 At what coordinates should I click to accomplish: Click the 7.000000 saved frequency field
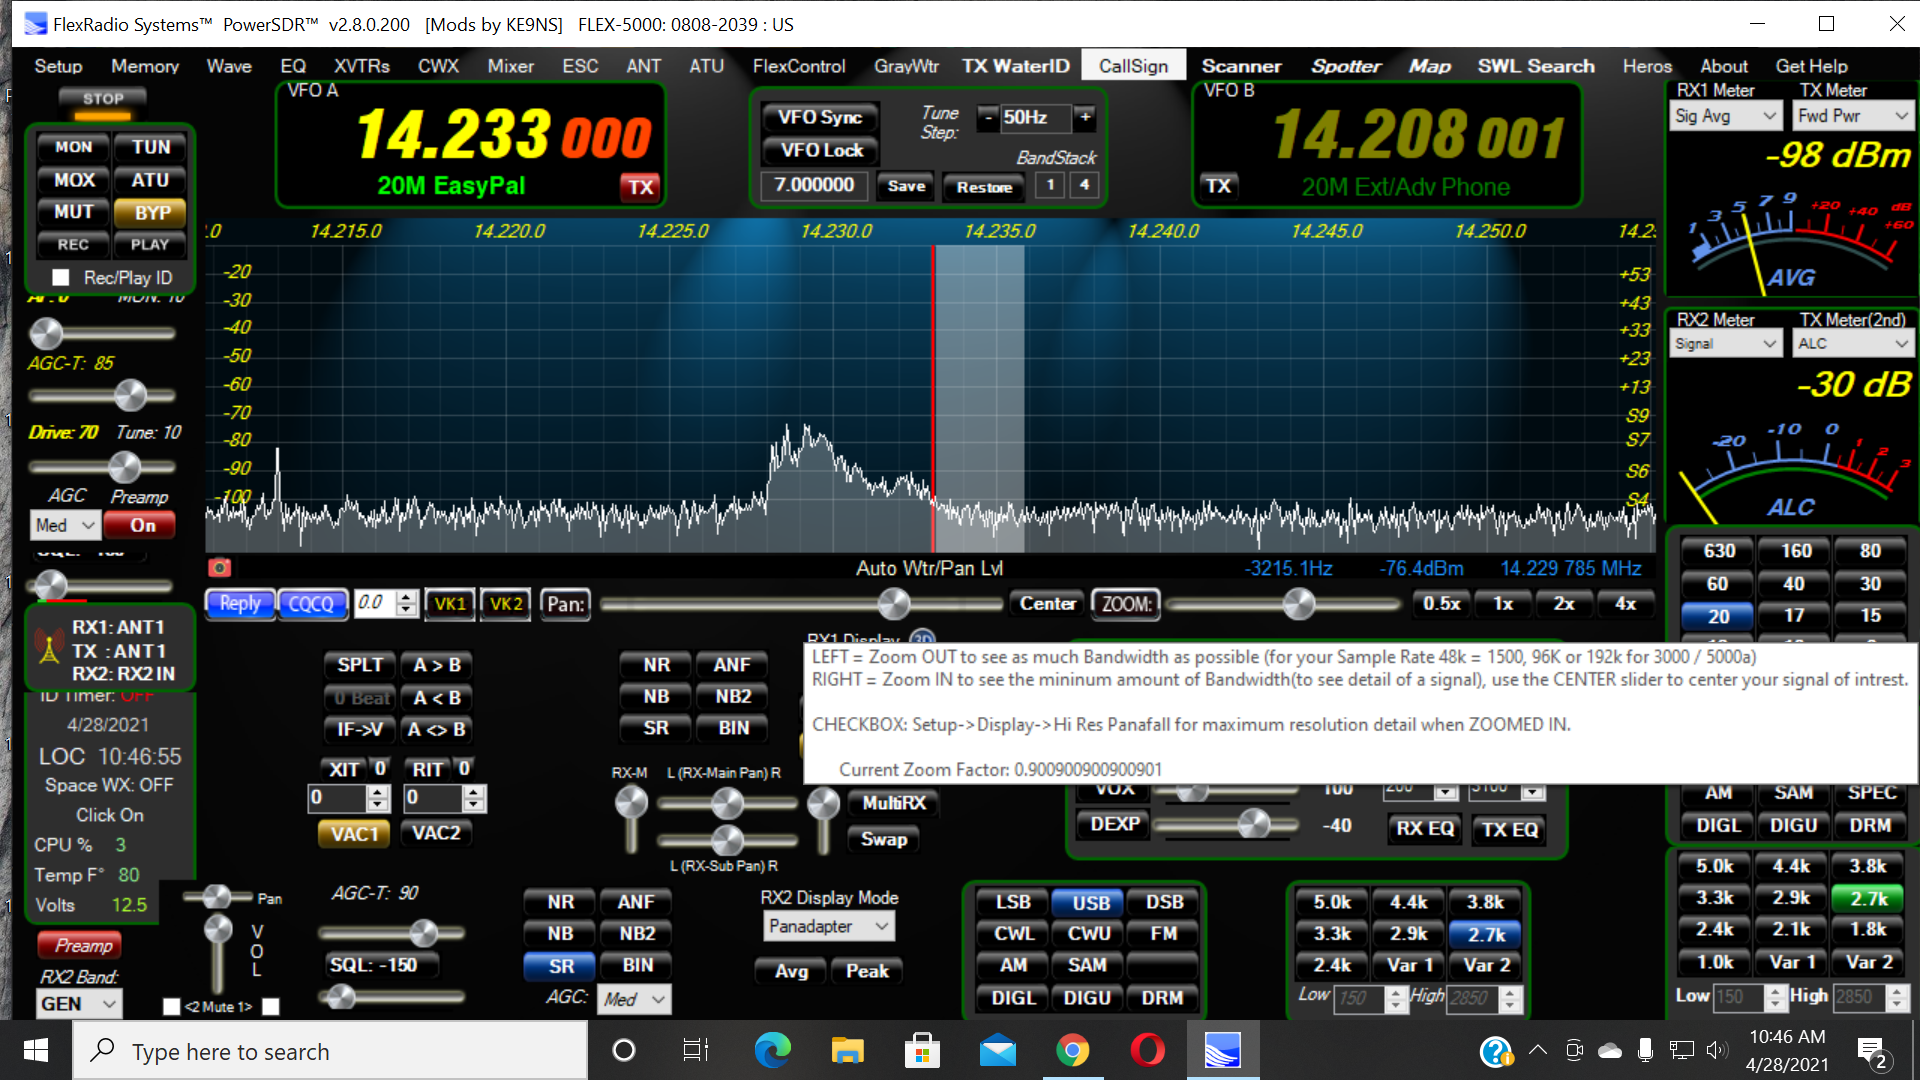pos(814,185)
